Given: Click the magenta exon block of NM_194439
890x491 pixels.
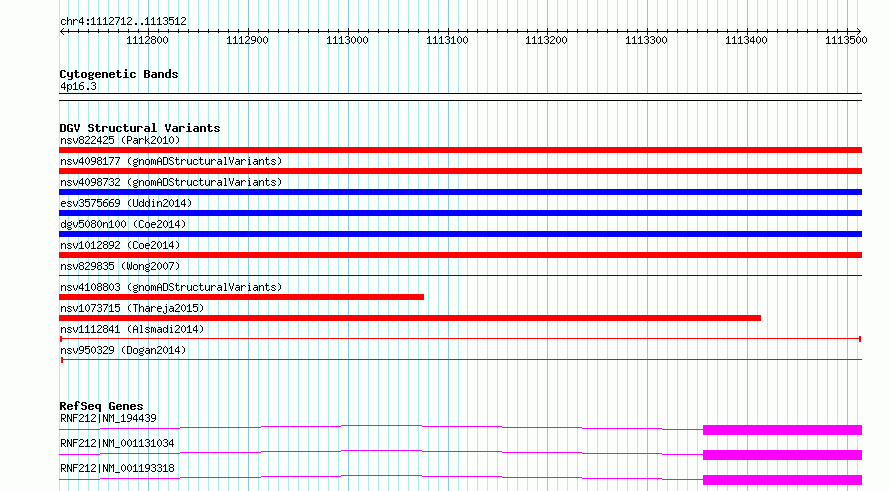Looking at the screenshot, I should click(x=782, y=430).
